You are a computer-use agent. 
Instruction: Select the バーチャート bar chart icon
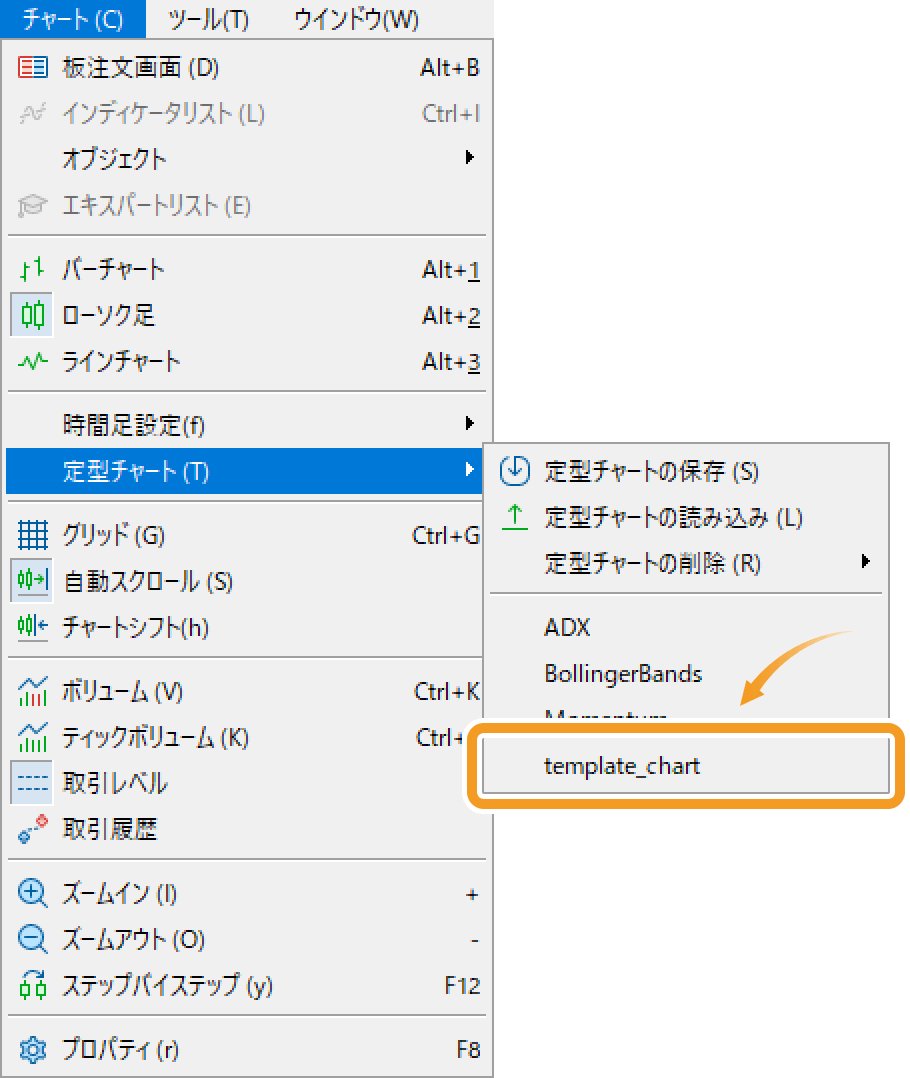click(32, 269)
